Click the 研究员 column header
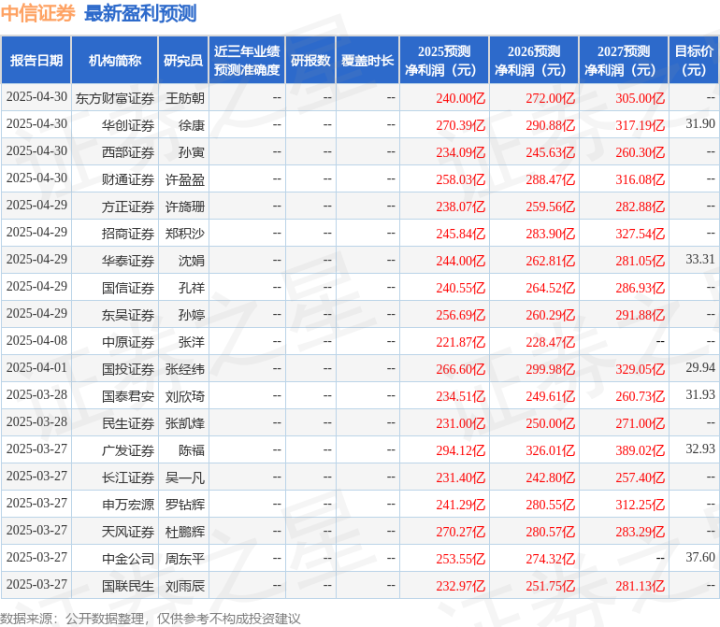 point(183,60)
